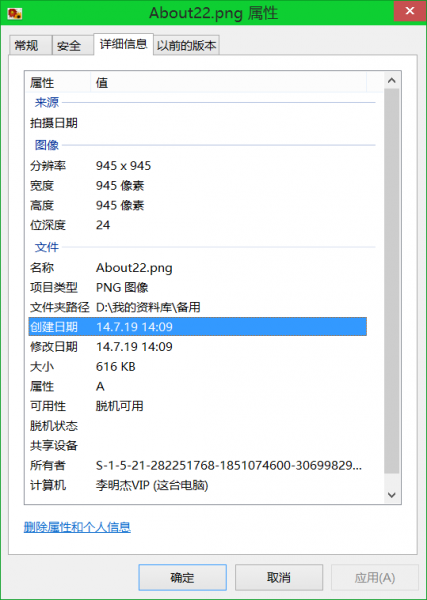Click the title bar file icon

(15, 14)
